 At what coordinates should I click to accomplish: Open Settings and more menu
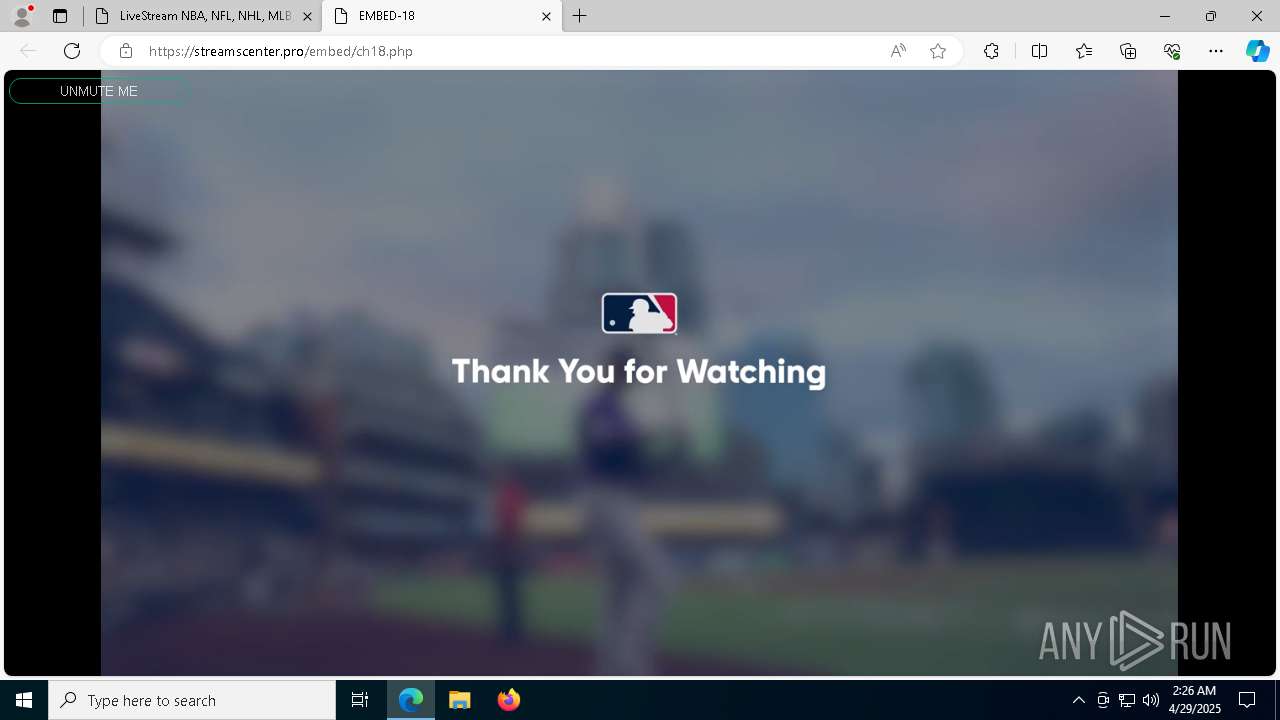click(x=1216, y=51)
